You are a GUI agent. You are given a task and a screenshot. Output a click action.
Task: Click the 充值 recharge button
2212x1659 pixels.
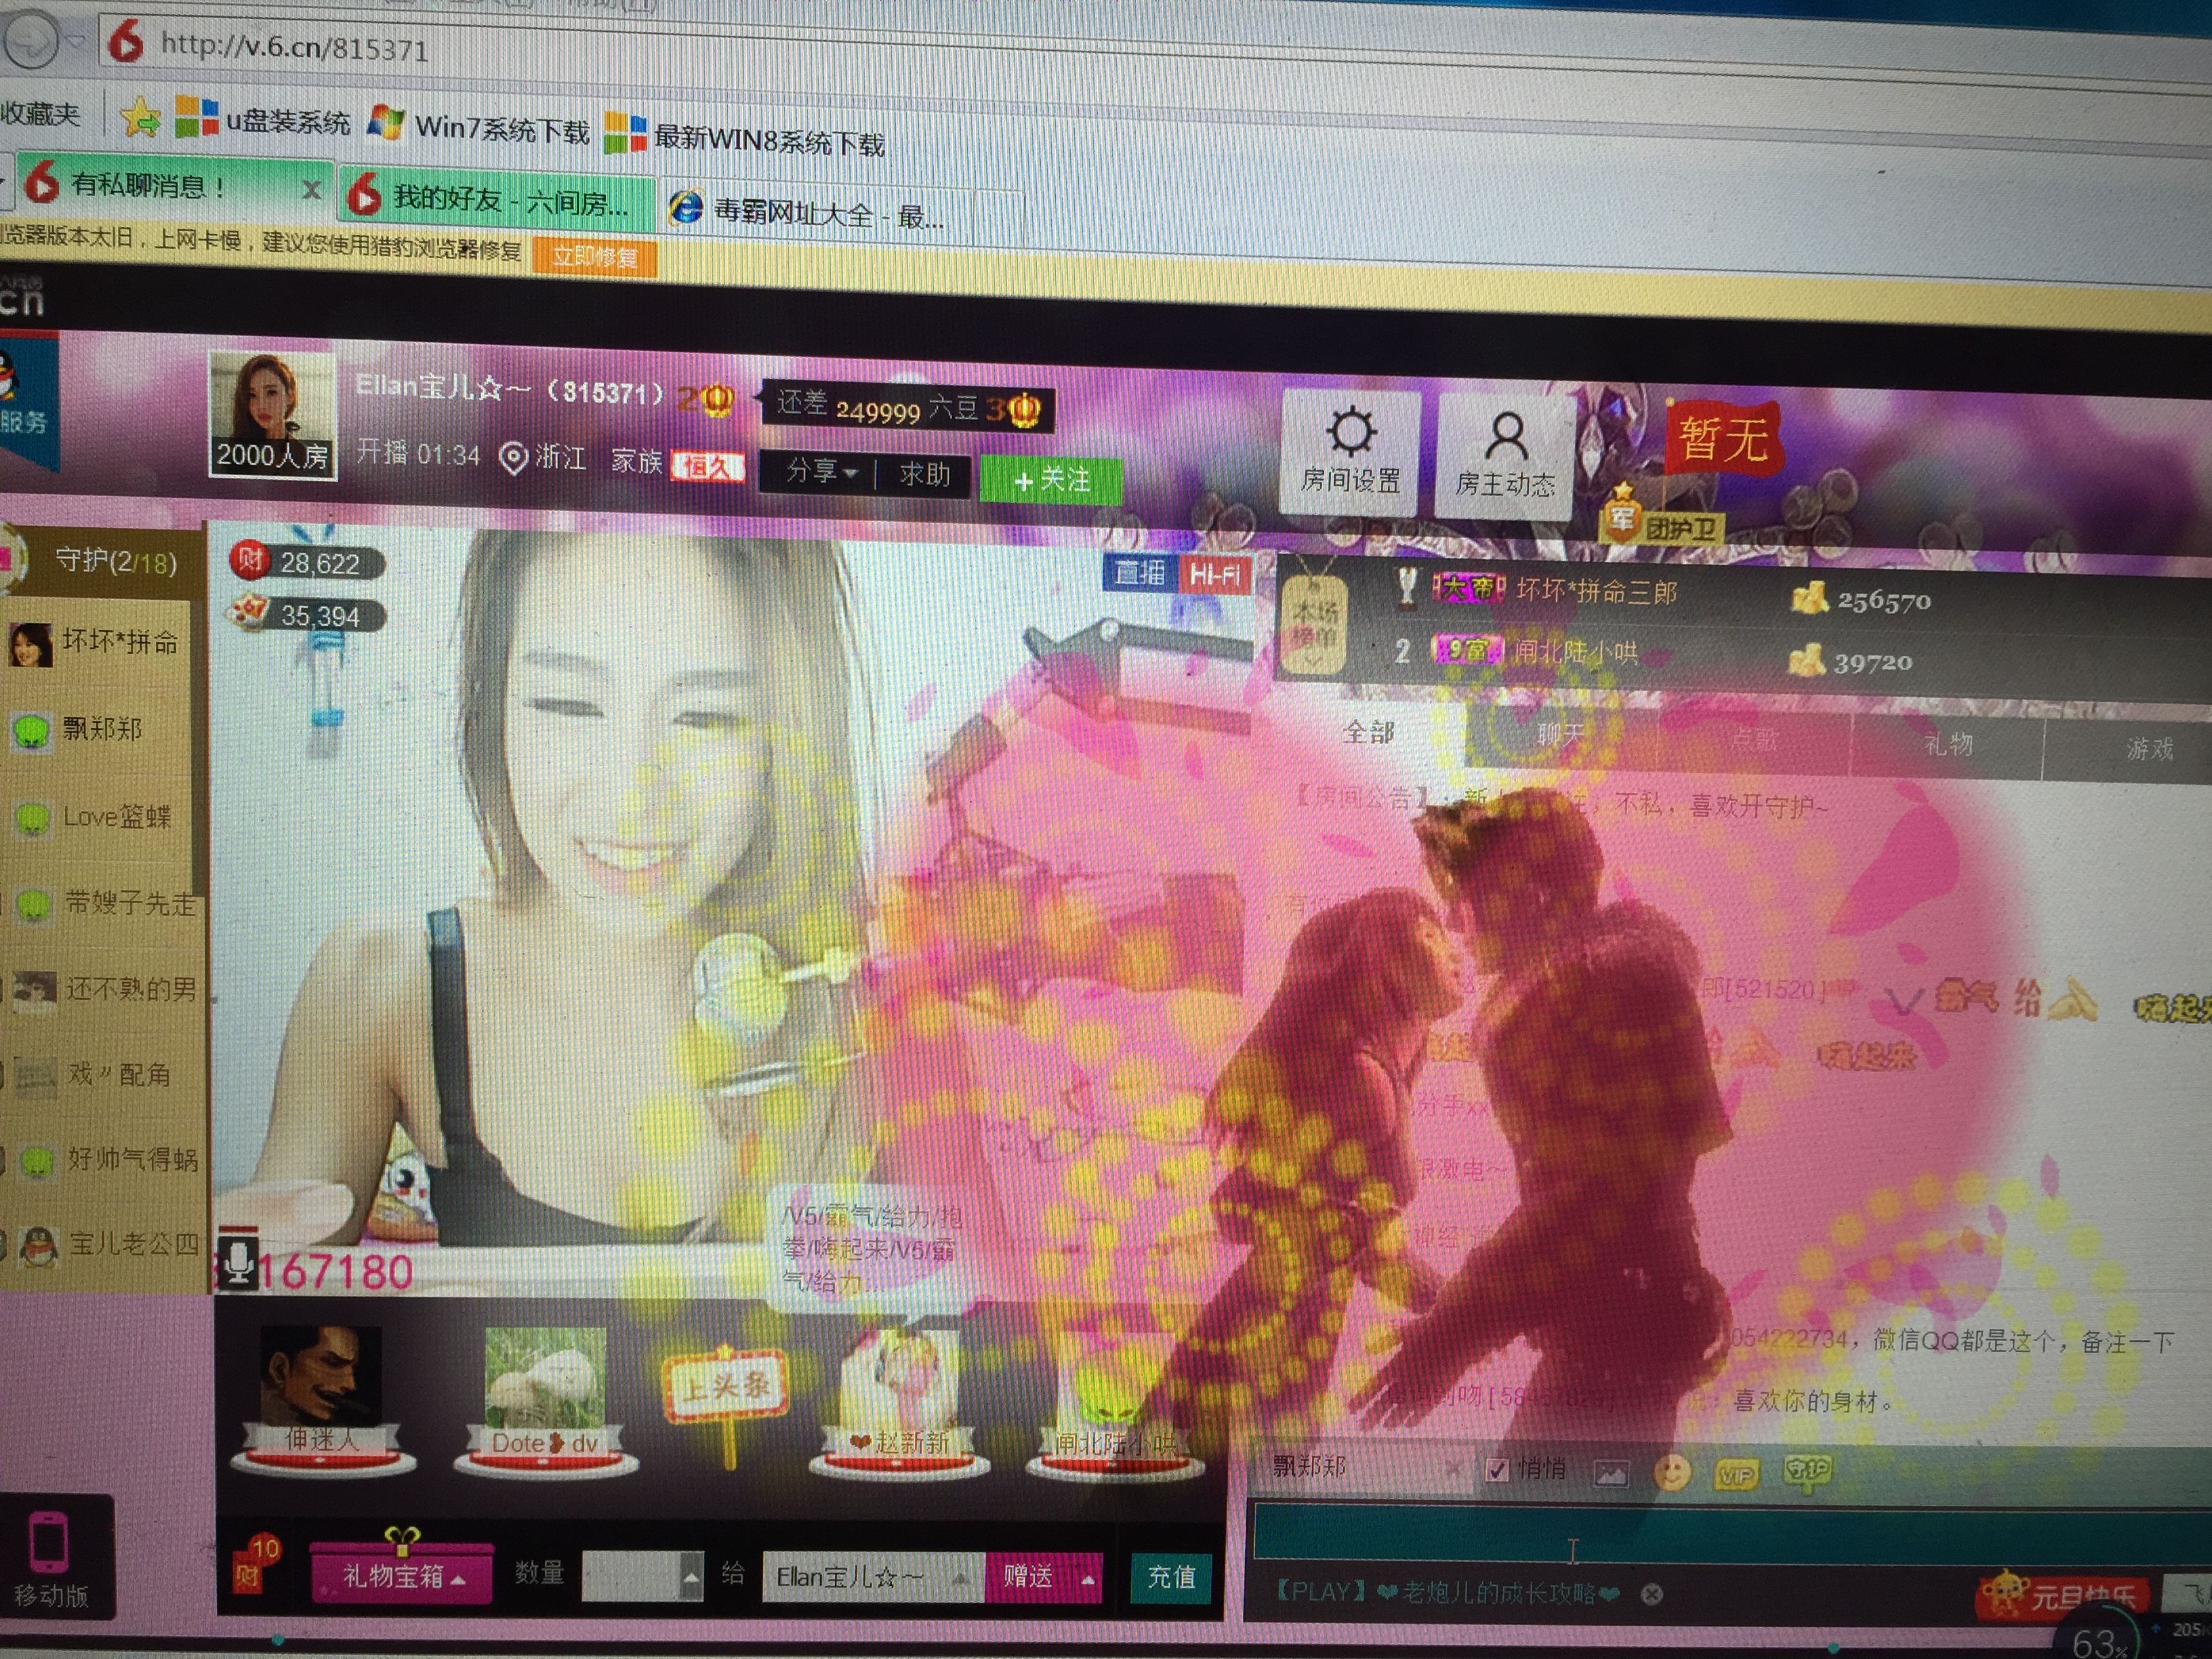click(x=1170, y=1577)
